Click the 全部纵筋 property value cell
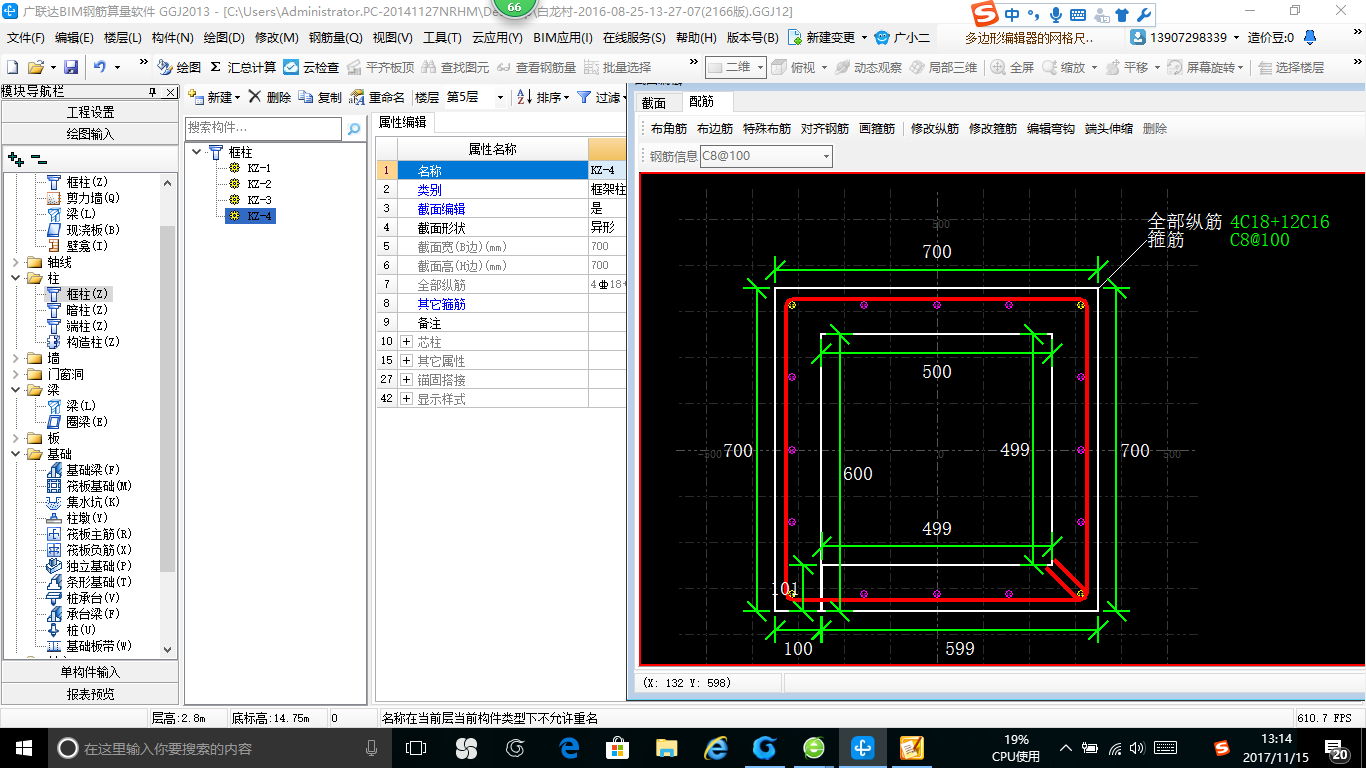The height and width of the screenshot is (768, 1366). pyautogui.click(x=608, y=285)
